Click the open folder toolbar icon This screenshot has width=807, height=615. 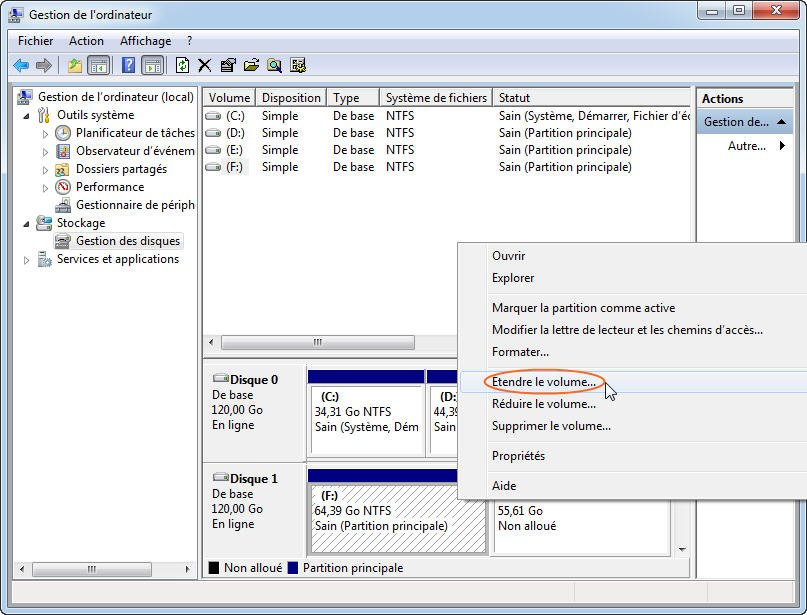[x=251, y=65]
